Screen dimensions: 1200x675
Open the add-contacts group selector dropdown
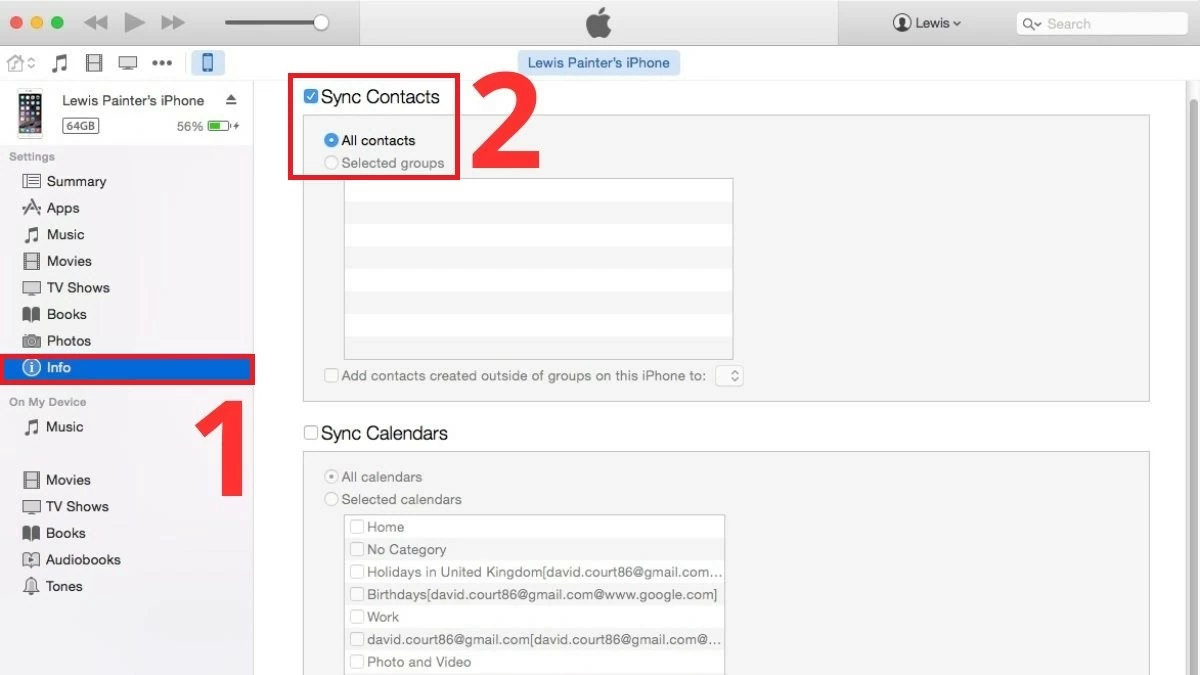[729, 376]
